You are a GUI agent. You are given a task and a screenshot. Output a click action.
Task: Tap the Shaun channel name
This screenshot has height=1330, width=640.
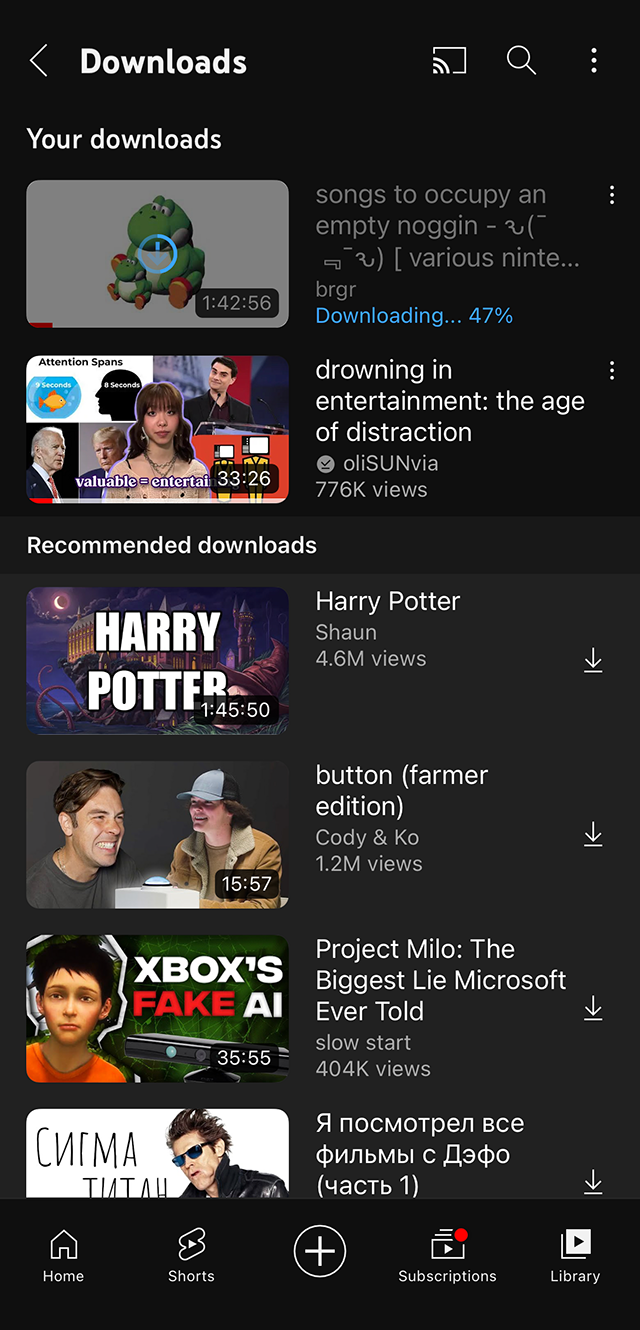pyautogui.click(x=346, y=632)
